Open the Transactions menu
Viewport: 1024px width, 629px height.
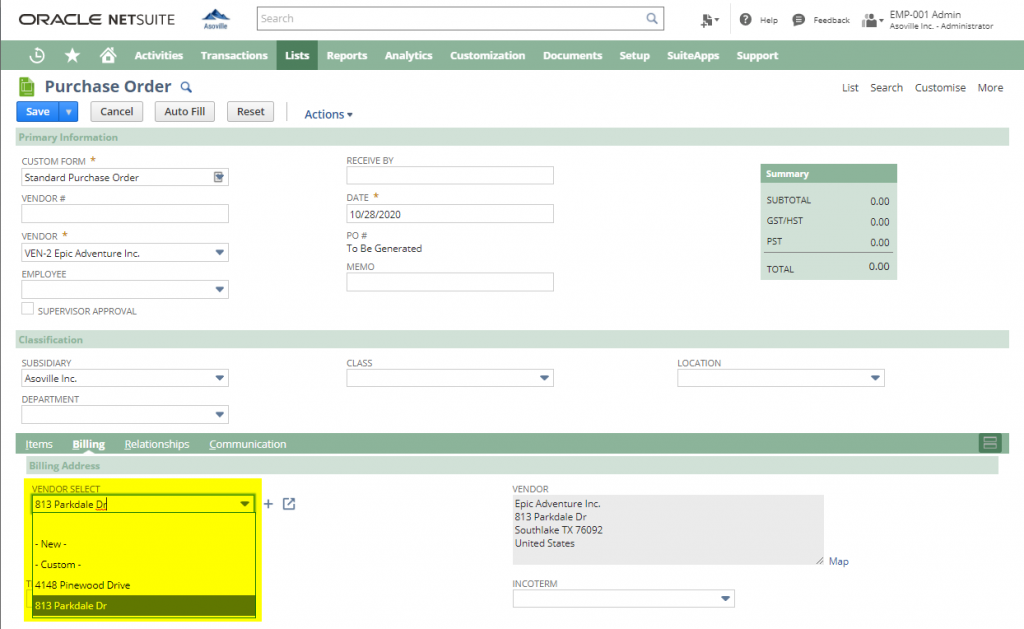click(x=234, y=56)
